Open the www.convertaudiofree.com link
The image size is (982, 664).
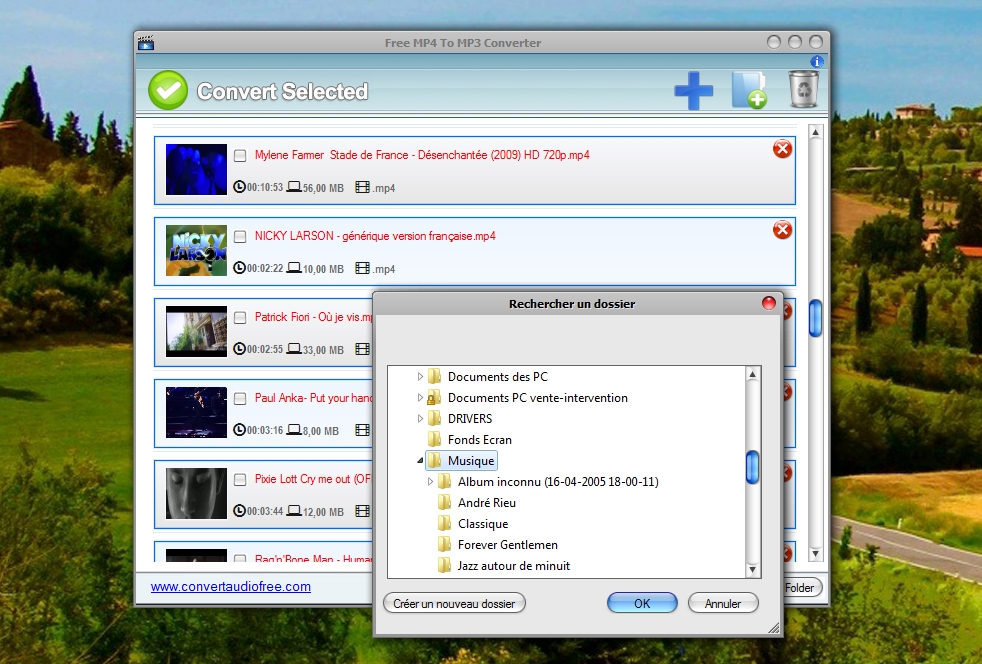pyautogui.click(x=230, y=586)
